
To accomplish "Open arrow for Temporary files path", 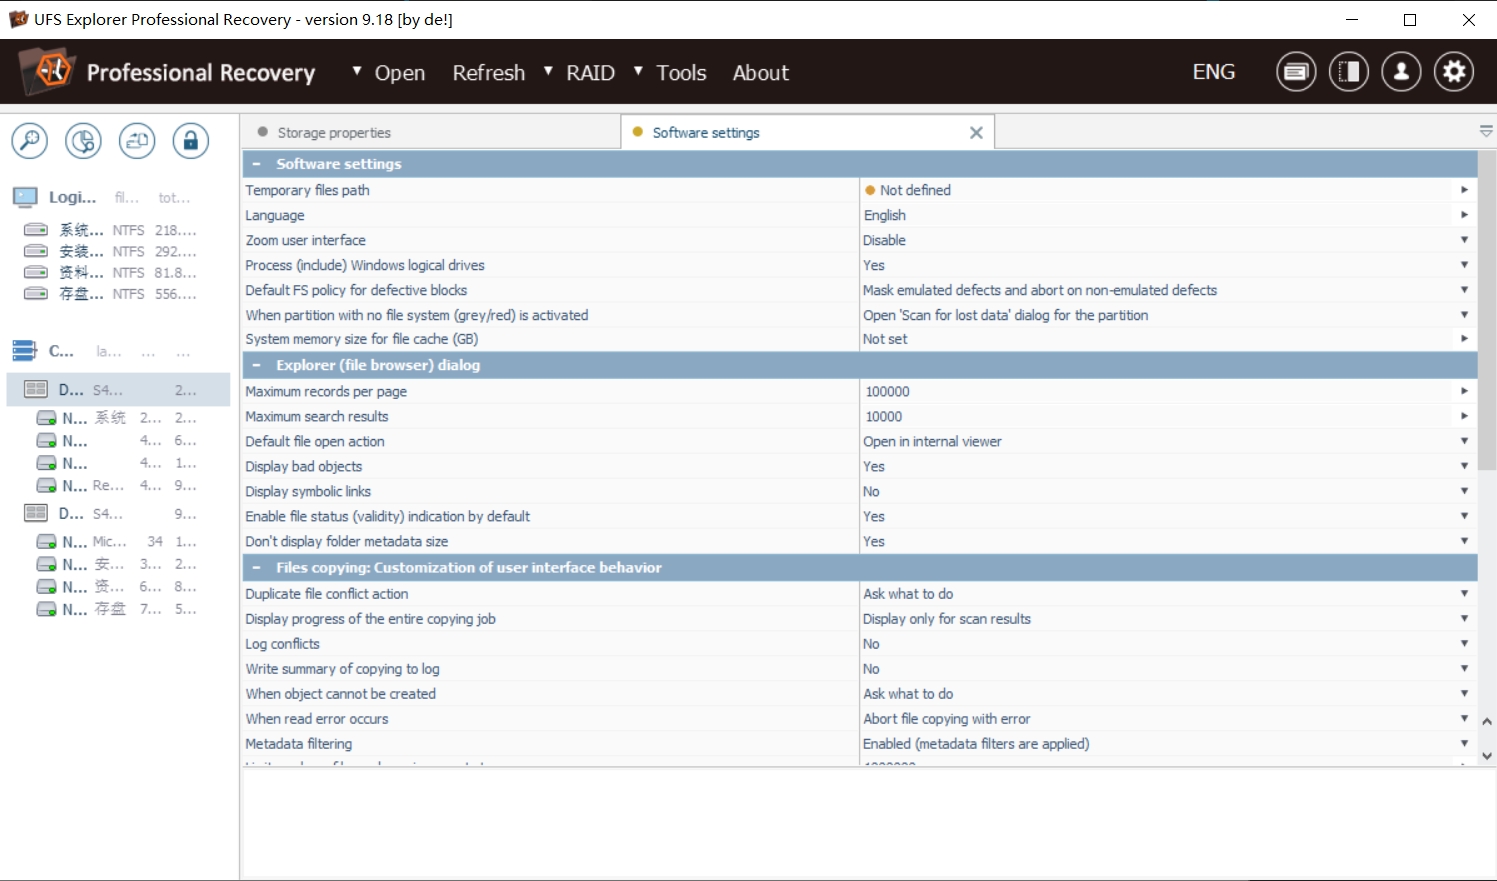I will (x=1464, y=190).
